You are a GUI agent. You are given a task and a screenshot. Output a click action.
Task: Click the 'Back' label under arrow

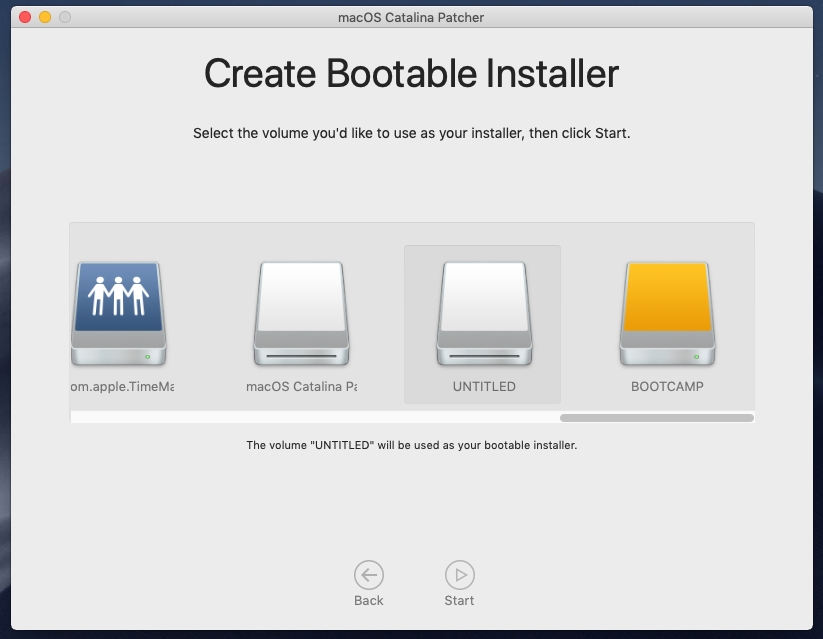tap(368, 601)
